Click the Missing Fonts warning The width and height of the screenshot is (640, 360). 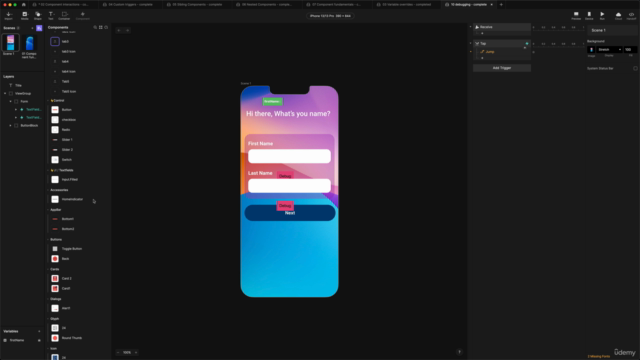coord(598,356)
